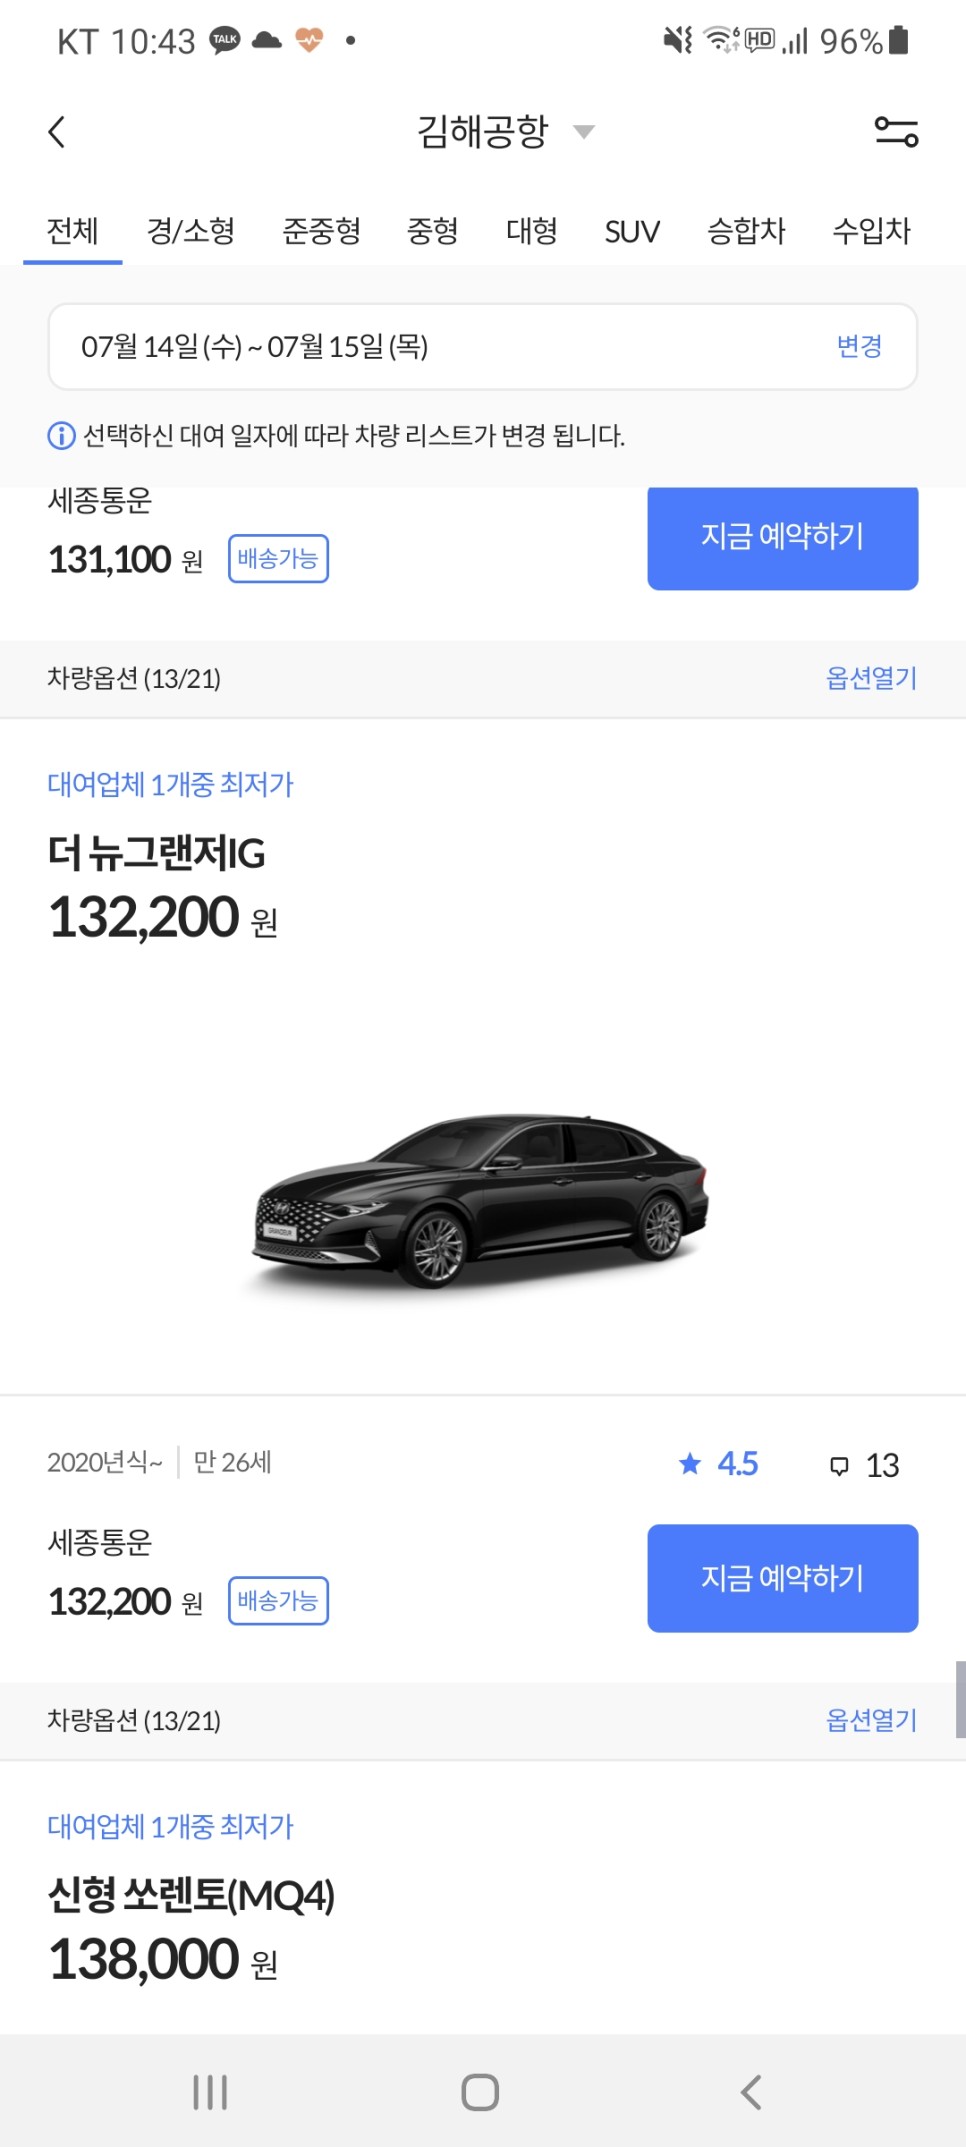
Task: Tap the back arrow in header
Action: [x=57, y=131]
